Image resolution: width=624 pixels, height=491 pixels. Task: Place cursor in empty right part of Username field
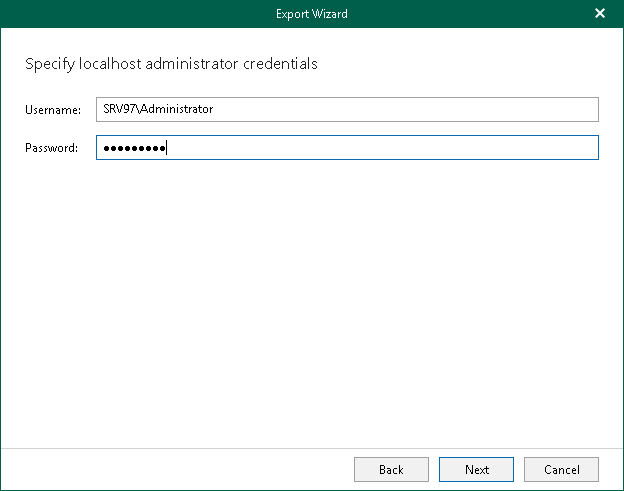click(x=450, y=109)
